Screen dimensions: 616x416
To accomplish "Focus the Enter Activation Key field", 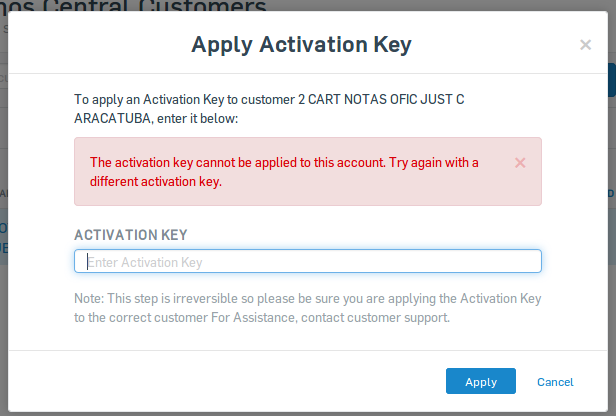I will (x=308, y=261).
